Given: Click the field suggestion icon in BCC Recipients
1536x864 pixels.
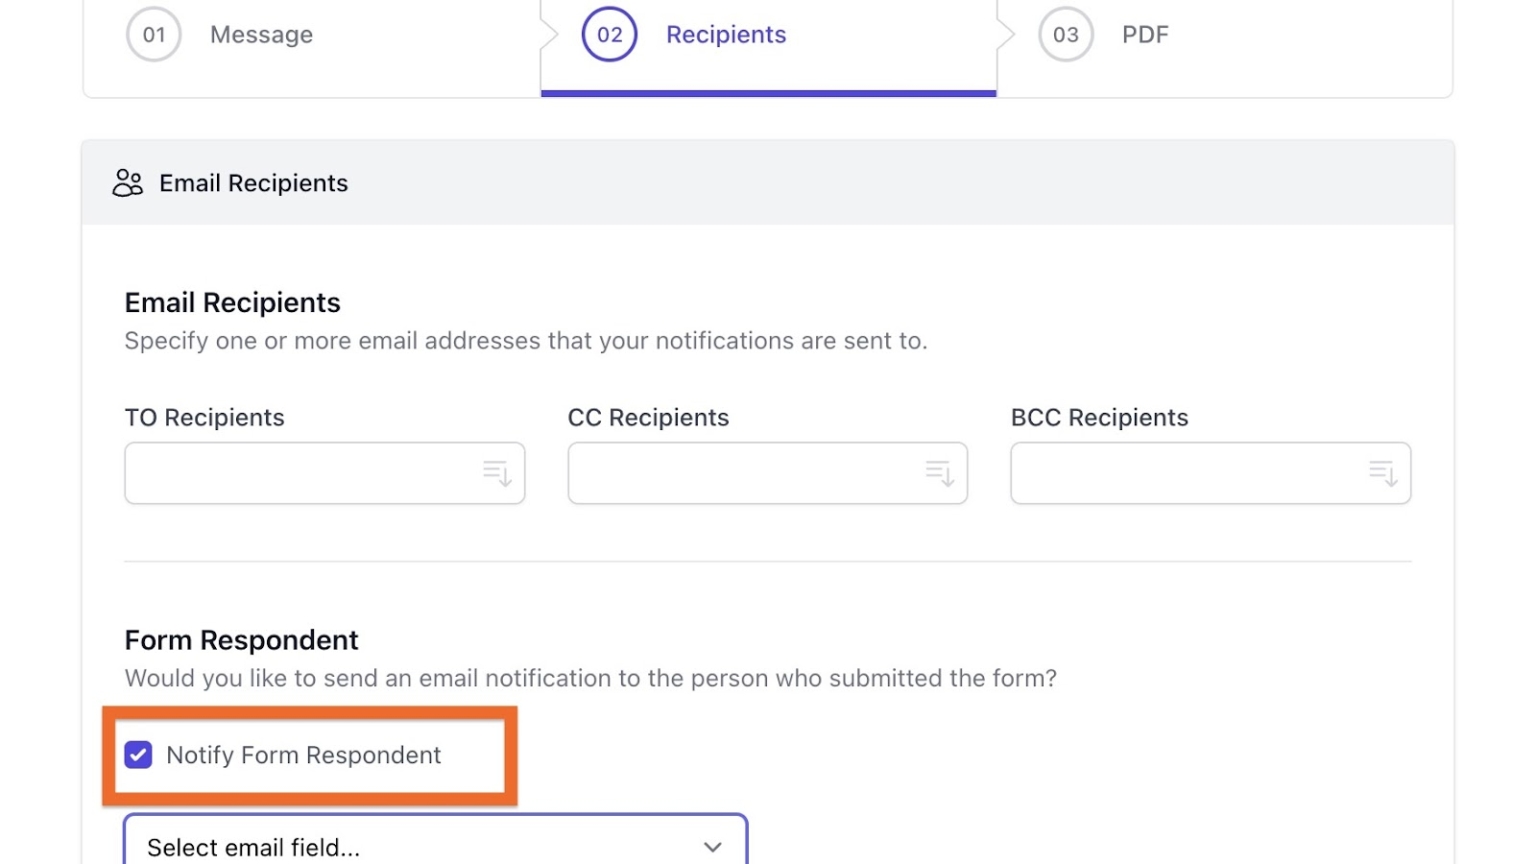Looking at the screenshot, I should tap(1381, 473).
